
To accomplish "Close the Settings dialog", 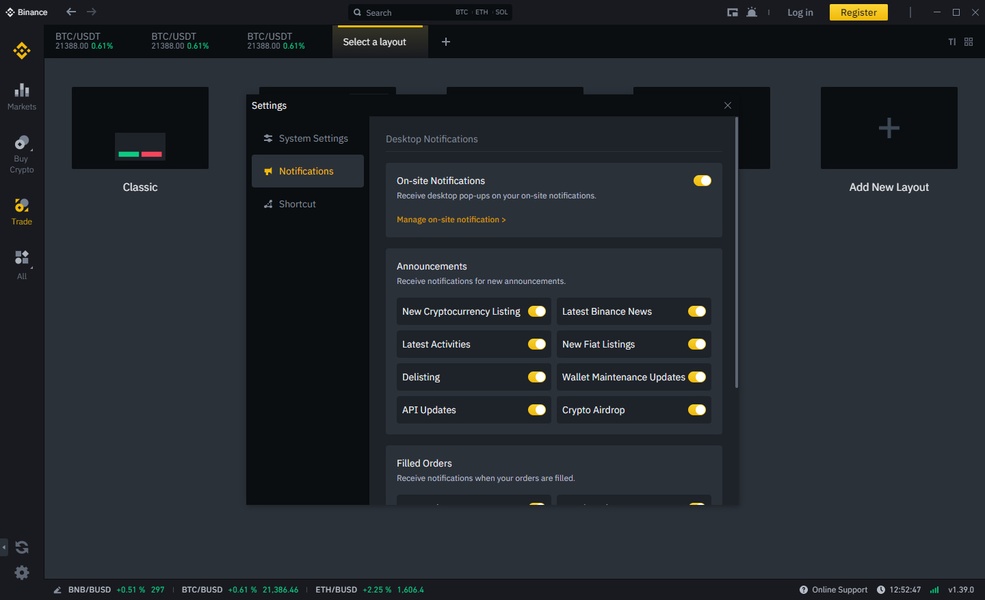I will coord(727,106).
